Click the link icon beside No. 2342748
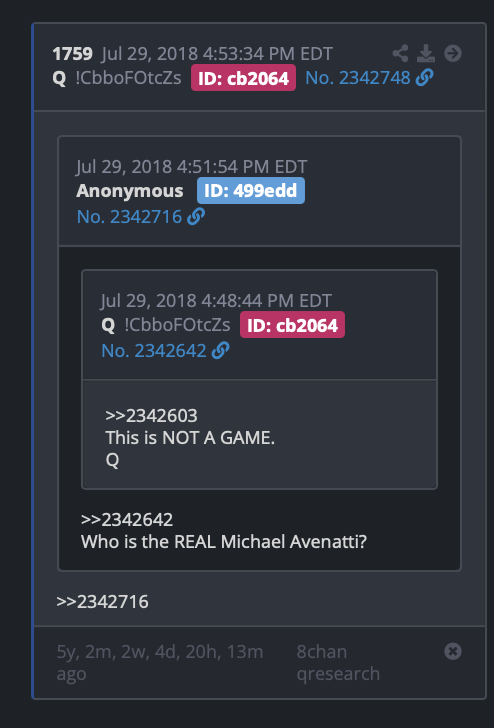This screenshot has height=728, width=494. [424, 78]
